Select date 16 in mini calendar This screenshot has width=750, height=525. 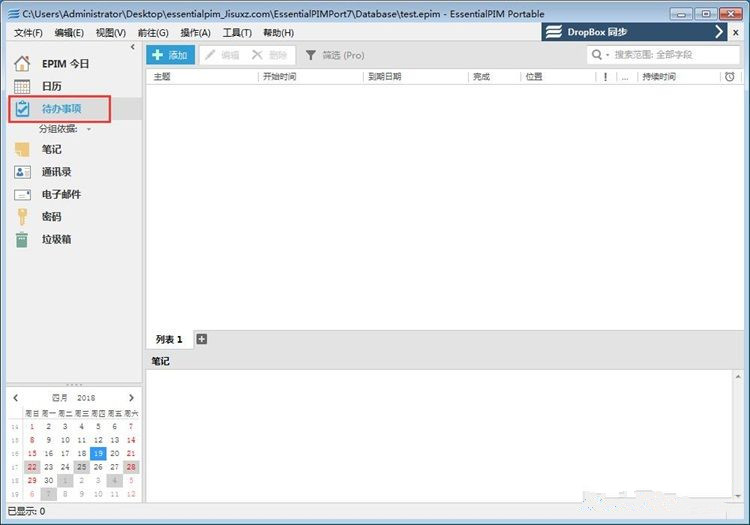[48, 453]
